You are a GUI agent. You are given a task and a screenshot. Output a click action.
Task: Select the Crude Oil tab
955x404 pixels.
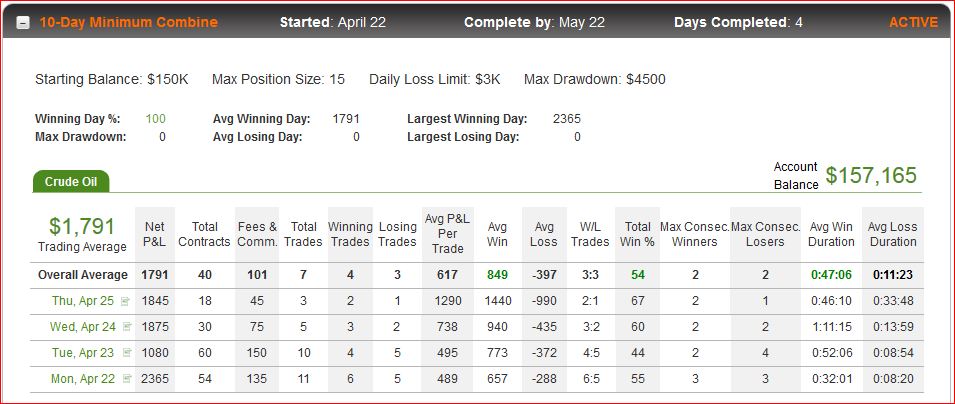pos(71,182)
